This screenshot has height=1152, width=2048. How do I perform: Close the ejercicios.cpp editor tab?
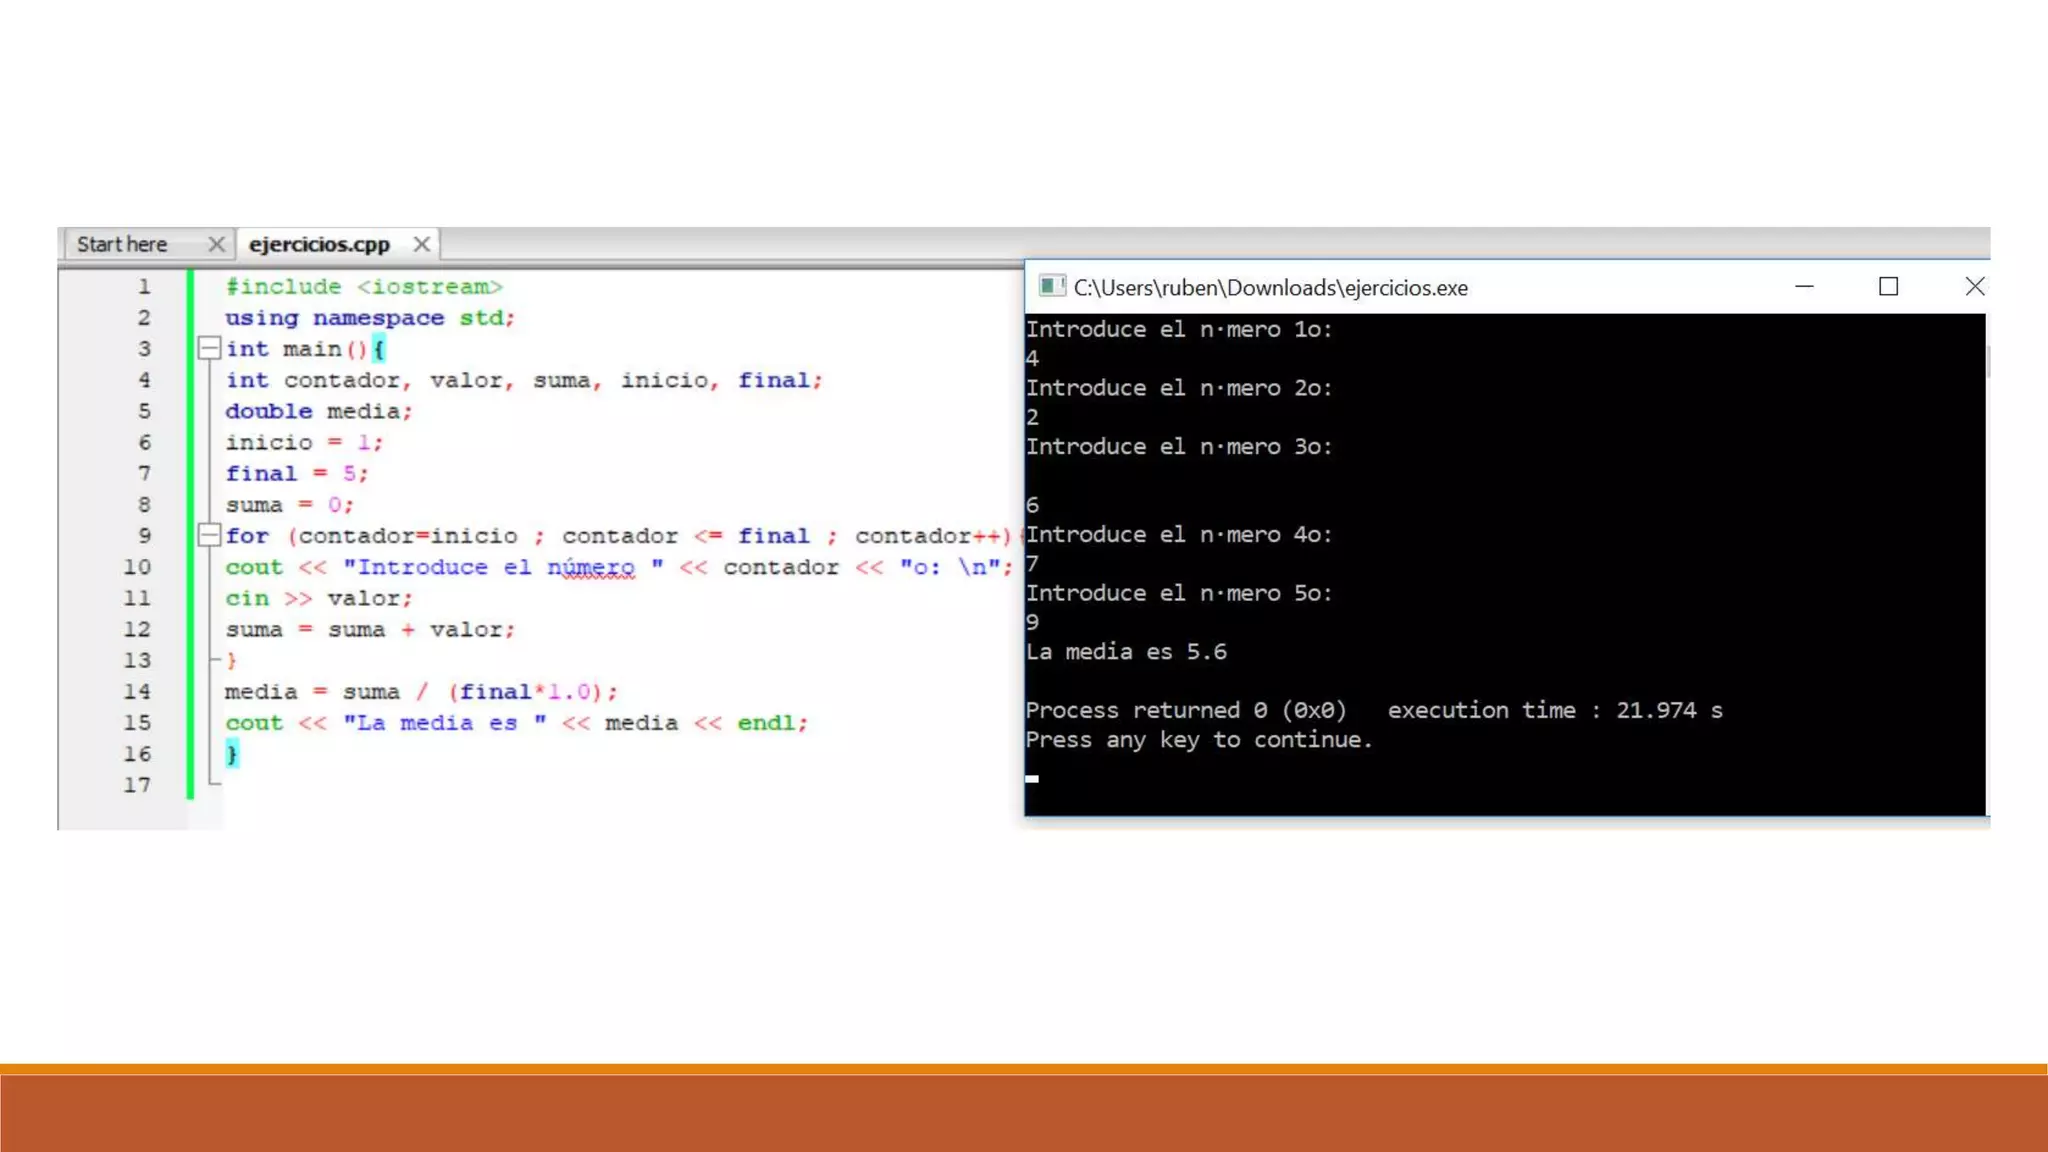(422, 244)
